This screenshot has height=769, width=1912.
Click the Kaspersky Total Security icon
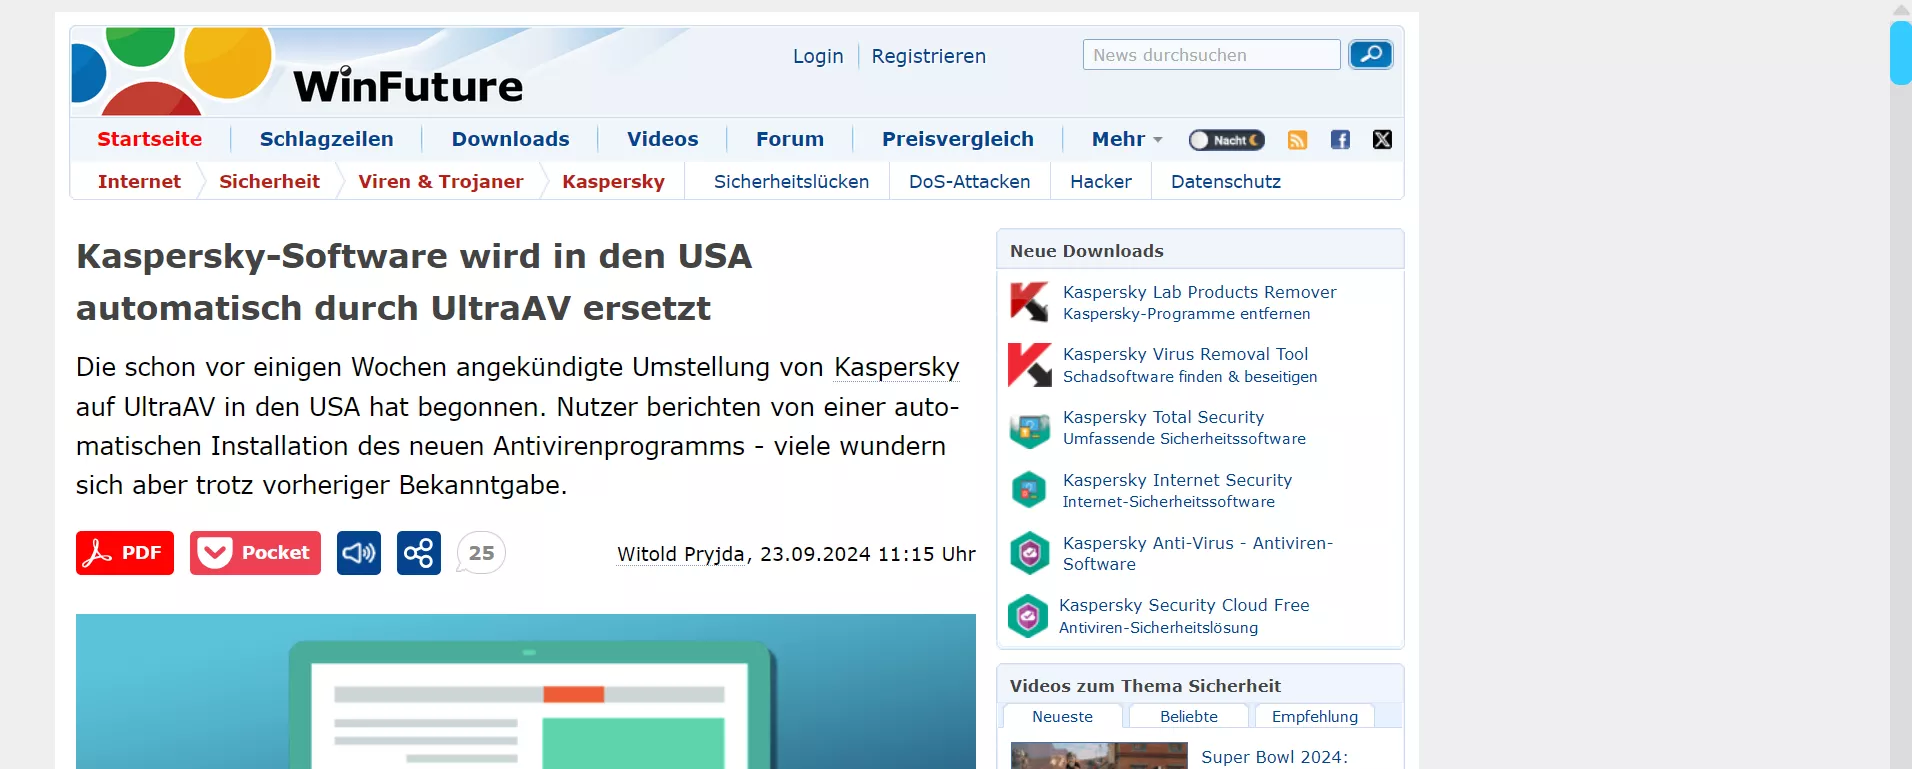click(1029, 428)
